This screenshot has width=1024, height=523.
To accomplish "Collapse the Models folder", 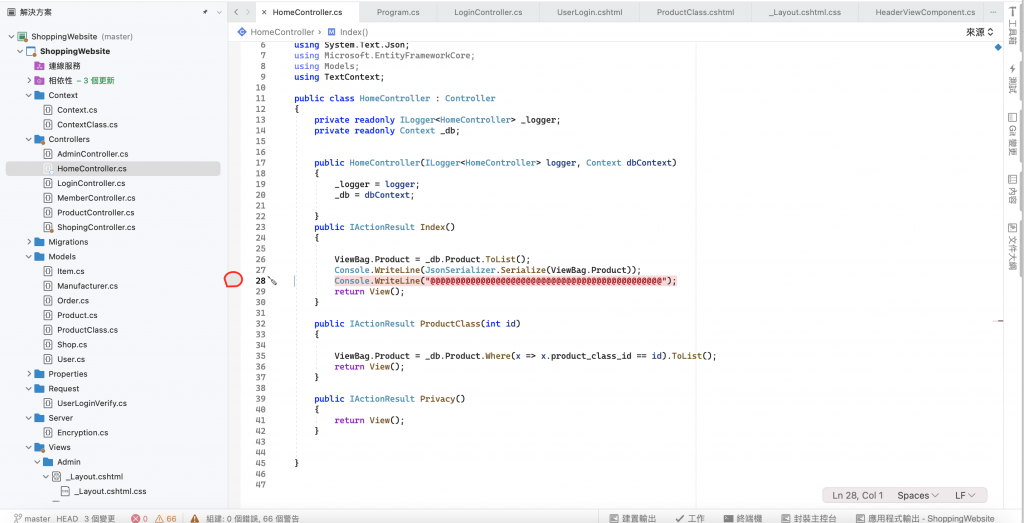I will 29,257.
